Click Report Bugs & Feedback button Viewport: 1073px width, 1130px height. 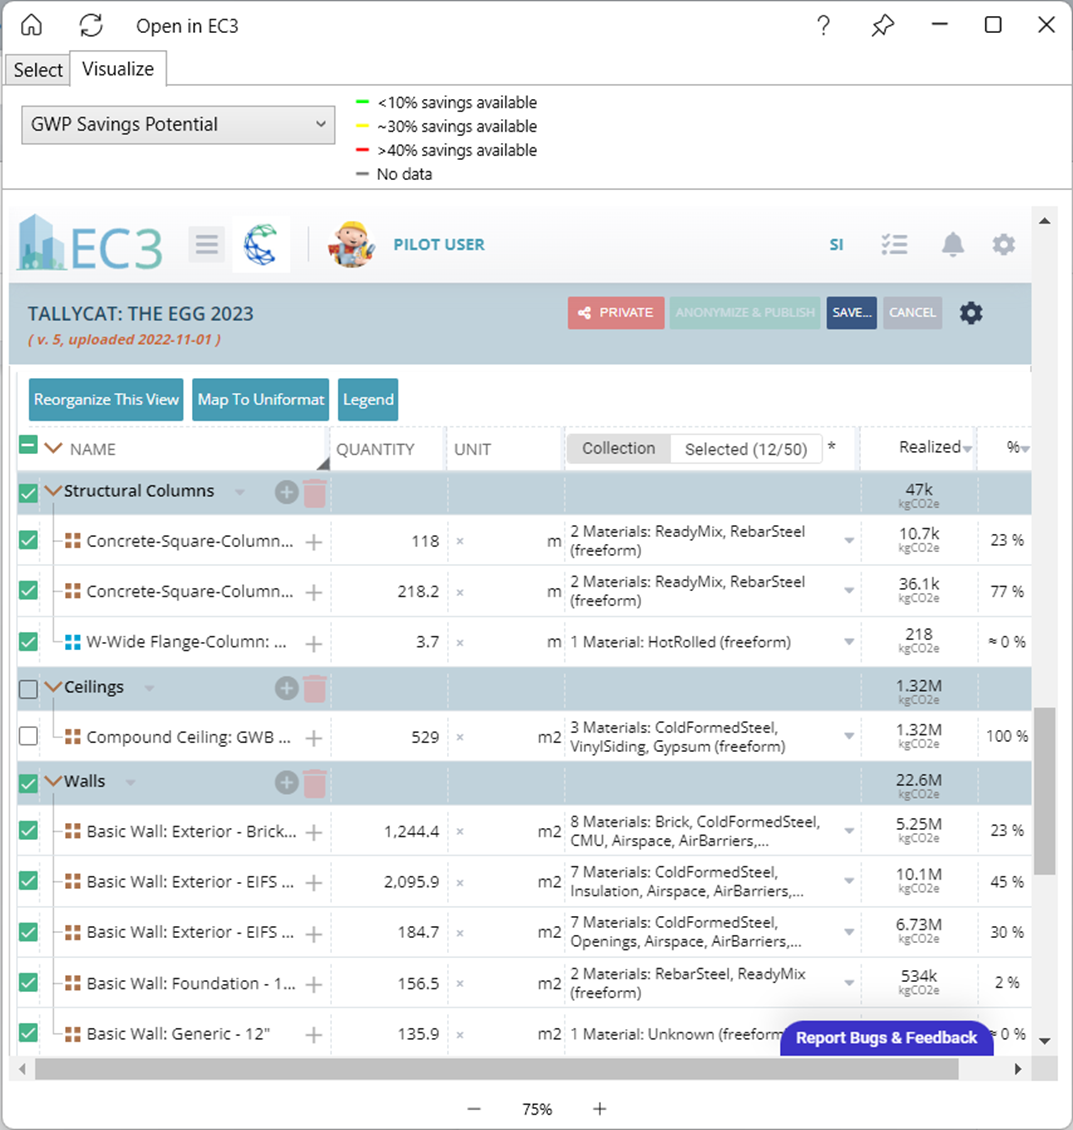(886, 1038)
